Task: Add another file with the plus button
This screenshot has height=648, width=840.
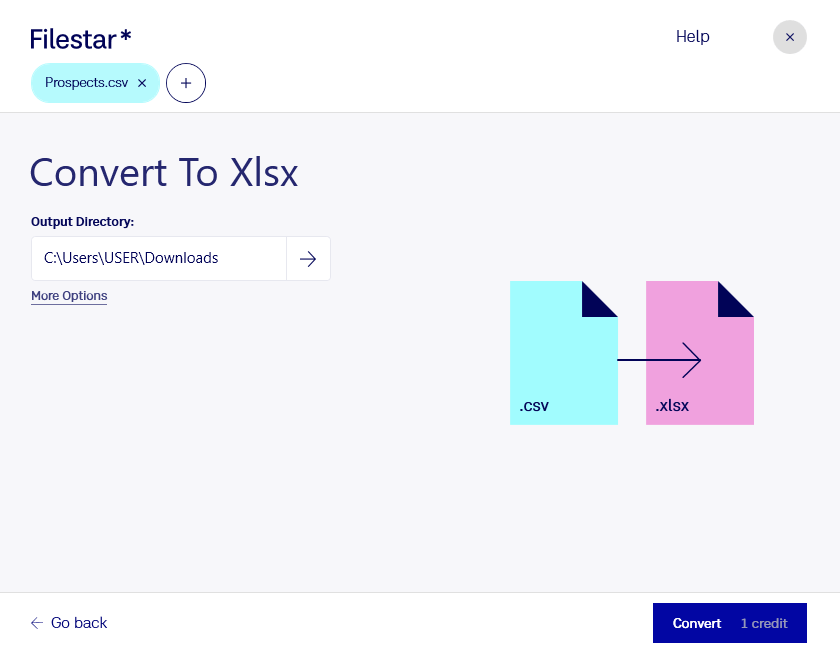Action: (x=186, y=83)
